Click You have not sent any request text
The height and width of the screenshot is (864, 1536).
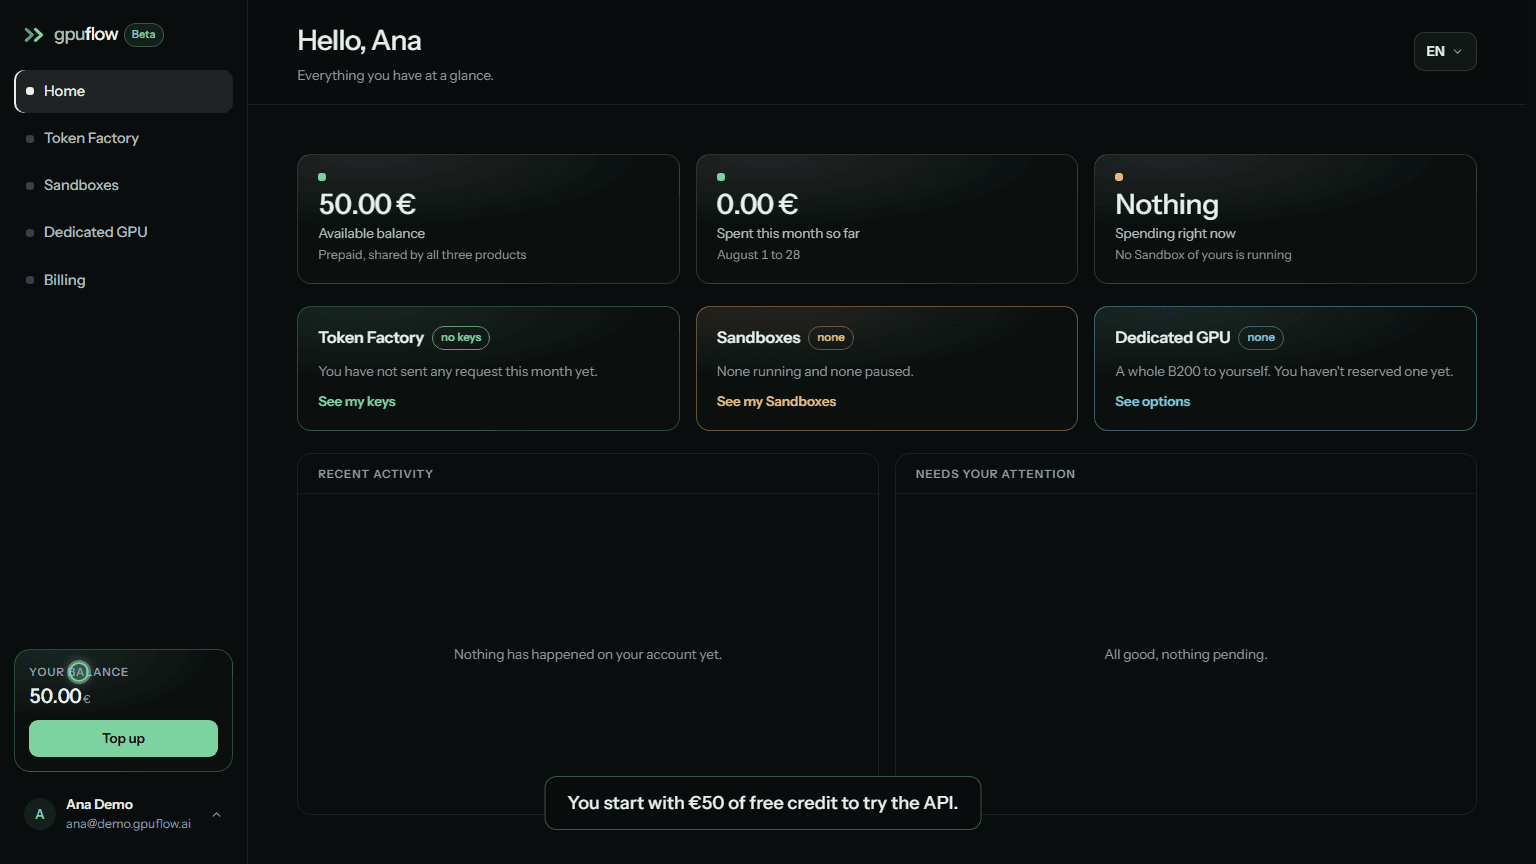point(458,371)
